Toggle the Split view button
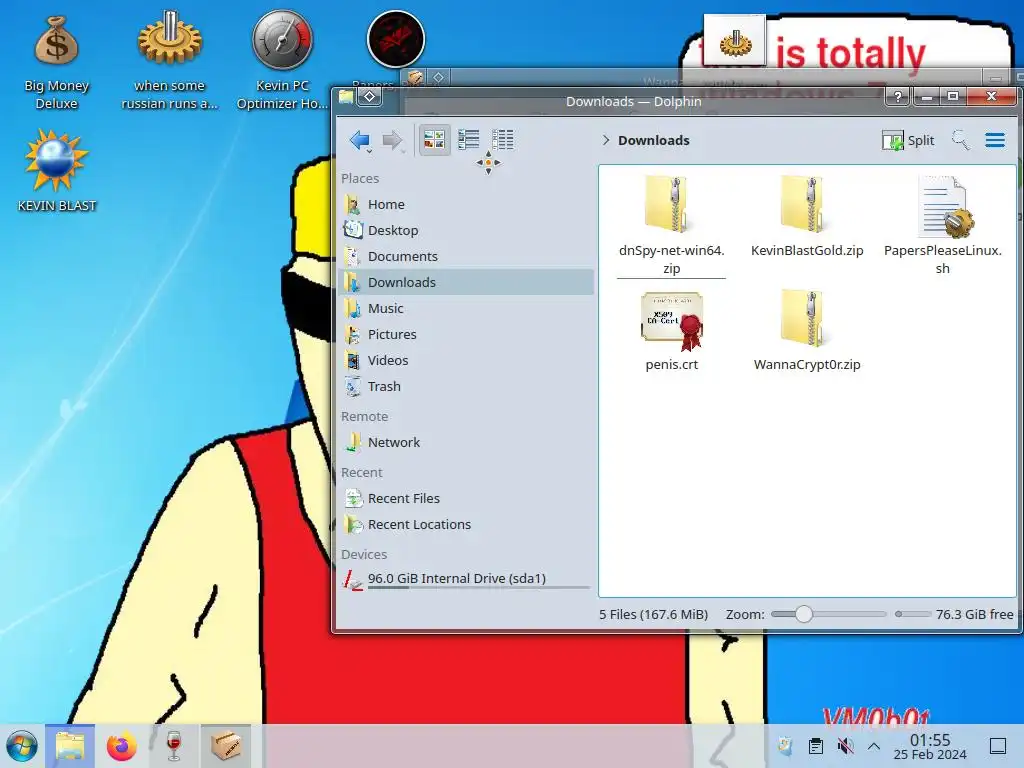Image resolution: width=1024 pixels, height=768 pixels. pos(908,140)
